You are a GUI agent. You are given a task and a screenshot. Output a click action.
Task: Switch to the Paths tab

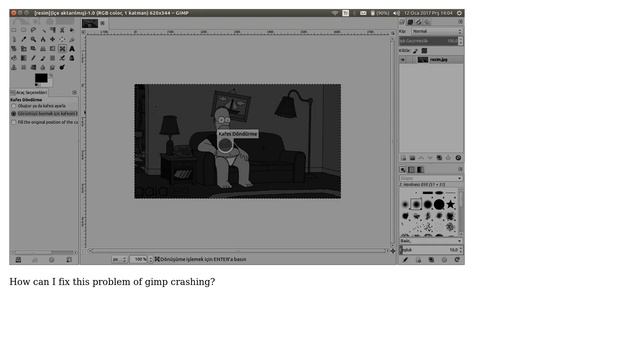[x=419, y=22]
